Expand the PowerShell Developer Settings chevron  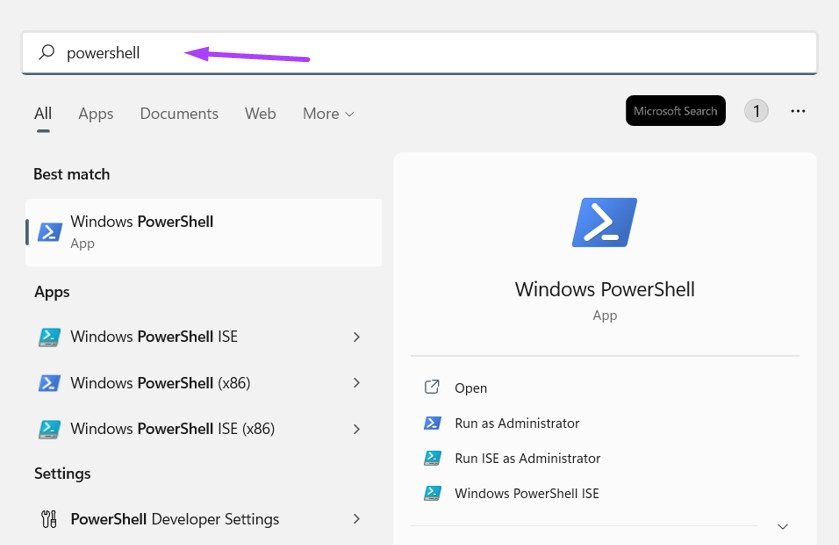pos(356,519)
